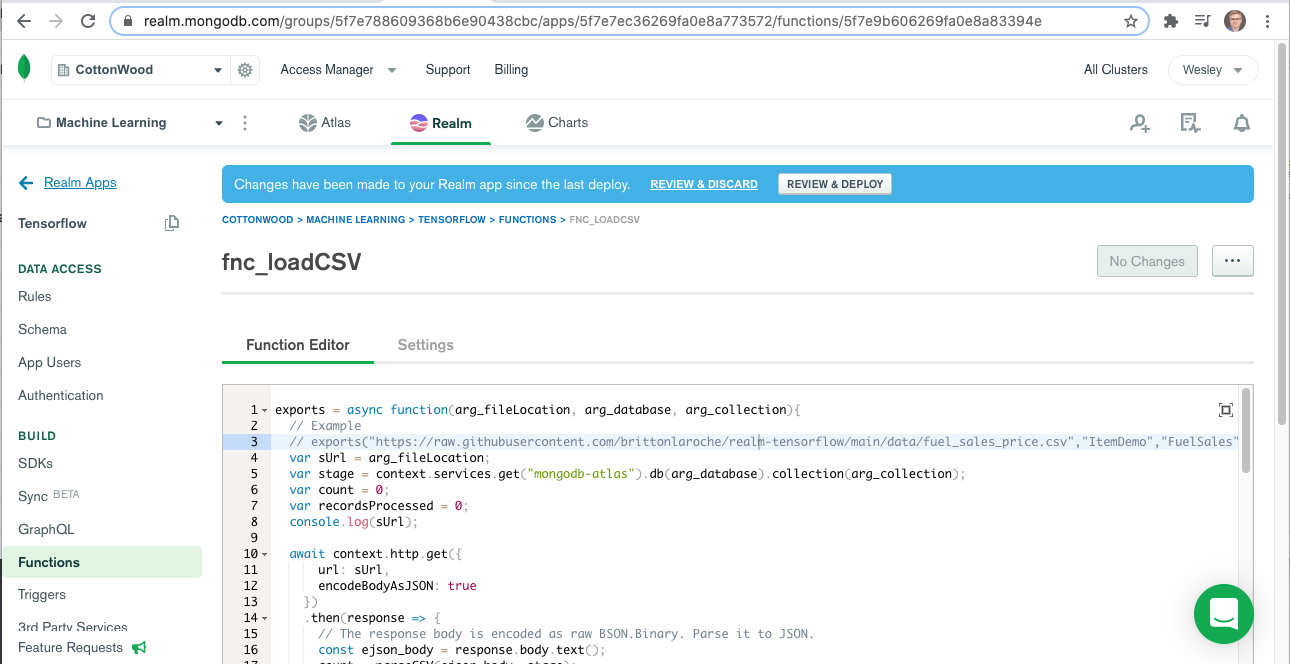Open SDKs in the sidebar
The image size is (1290, 664).
coord(36,464)
